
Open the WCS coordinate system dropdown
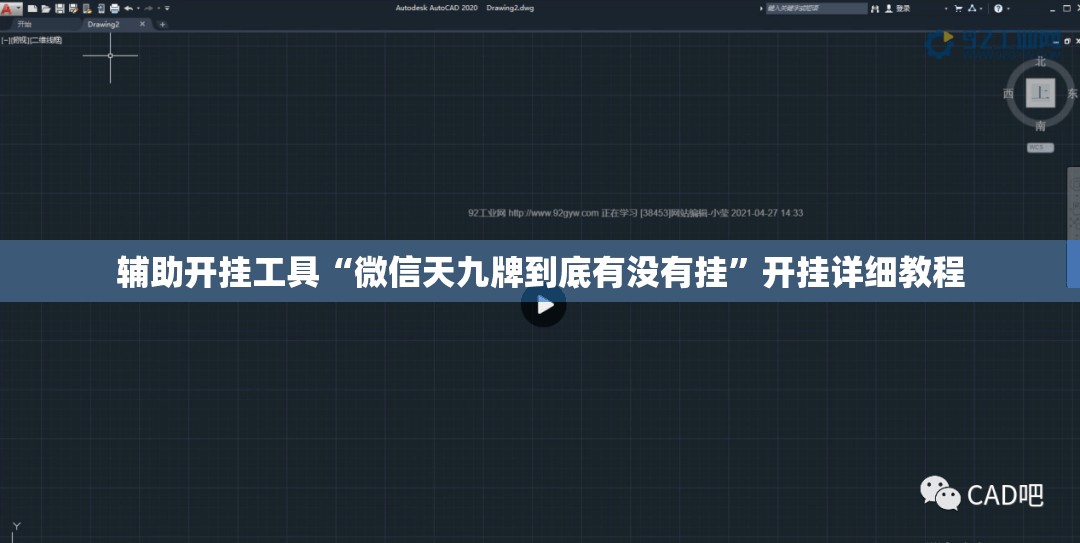(x=1040, y=147)
